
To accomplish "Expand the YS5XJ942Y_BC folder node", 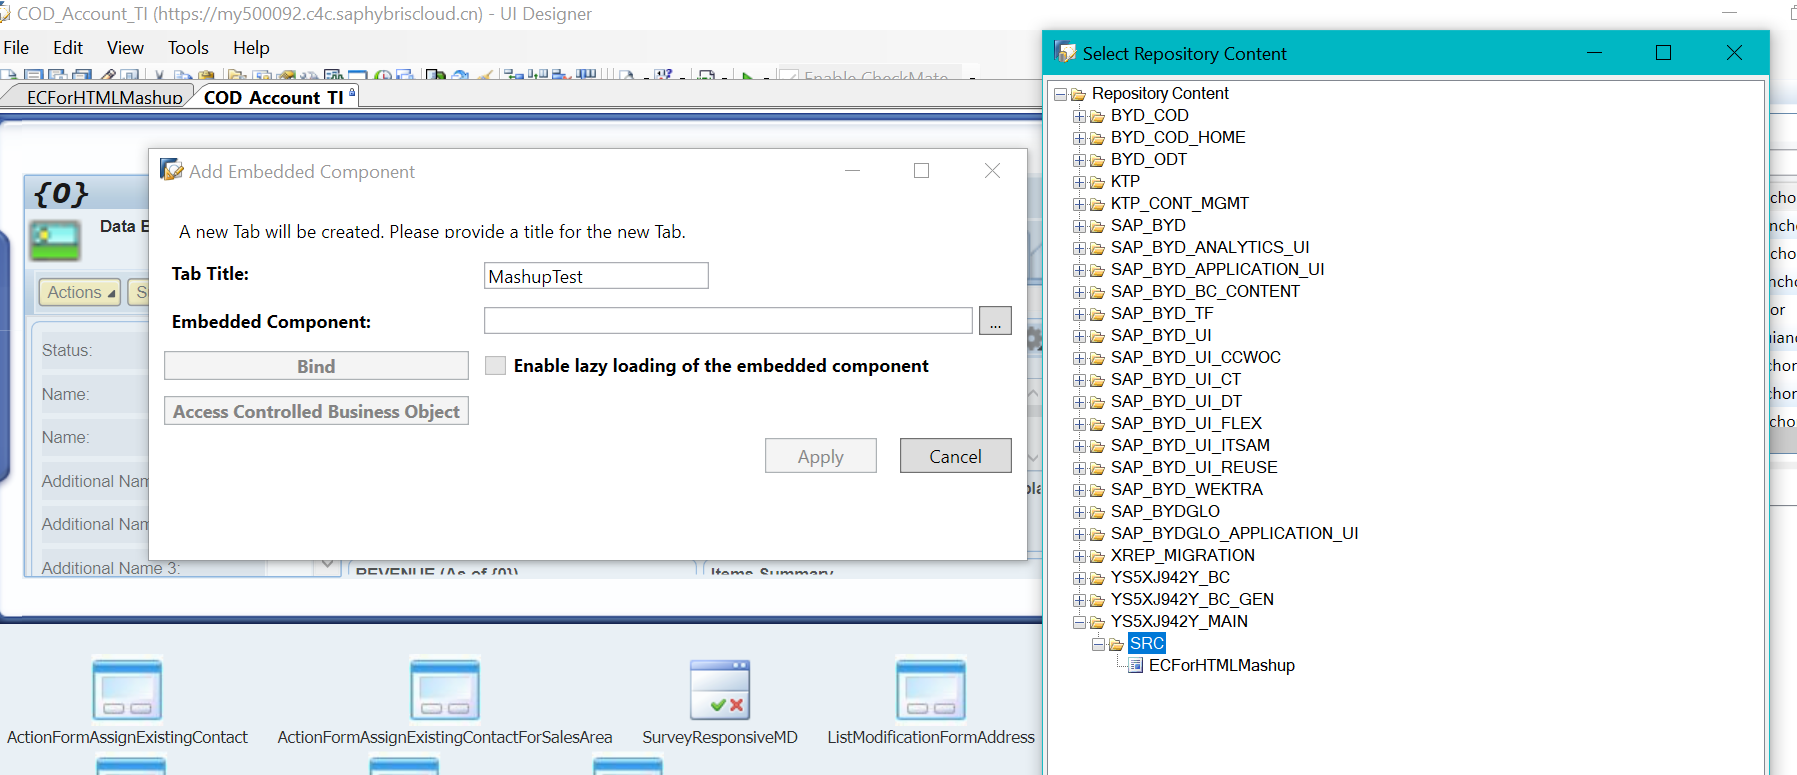I will click(1079, 578).
